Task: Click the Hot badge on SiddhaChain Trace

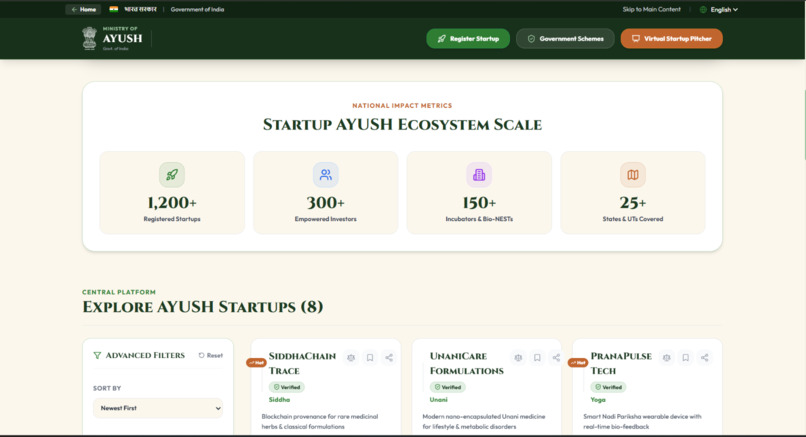Action: [256, 362]
